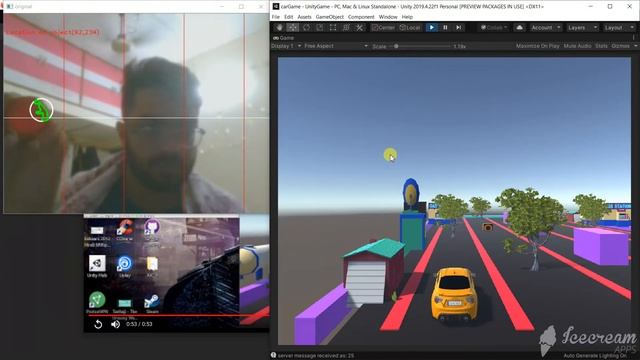Click the 0:53 / 0:53 time display
This screenshot has width=640, height=360.
coord(139,324)
